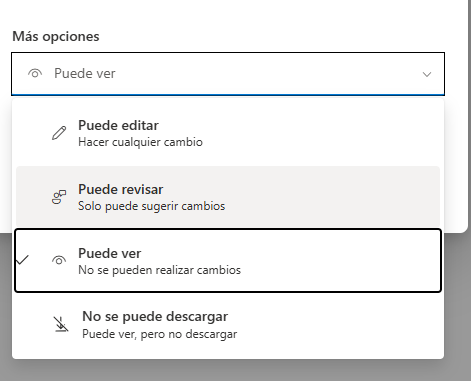
Task: Click the gray backdrop below the dropdown list
Action: coord(233,371)
